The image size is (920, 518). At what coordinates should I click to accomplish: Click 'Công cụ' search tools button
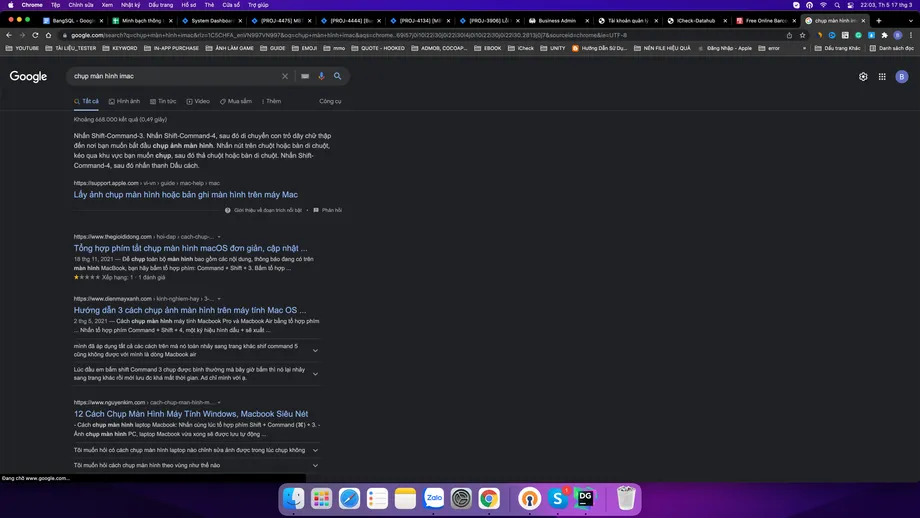pos(330,101)
